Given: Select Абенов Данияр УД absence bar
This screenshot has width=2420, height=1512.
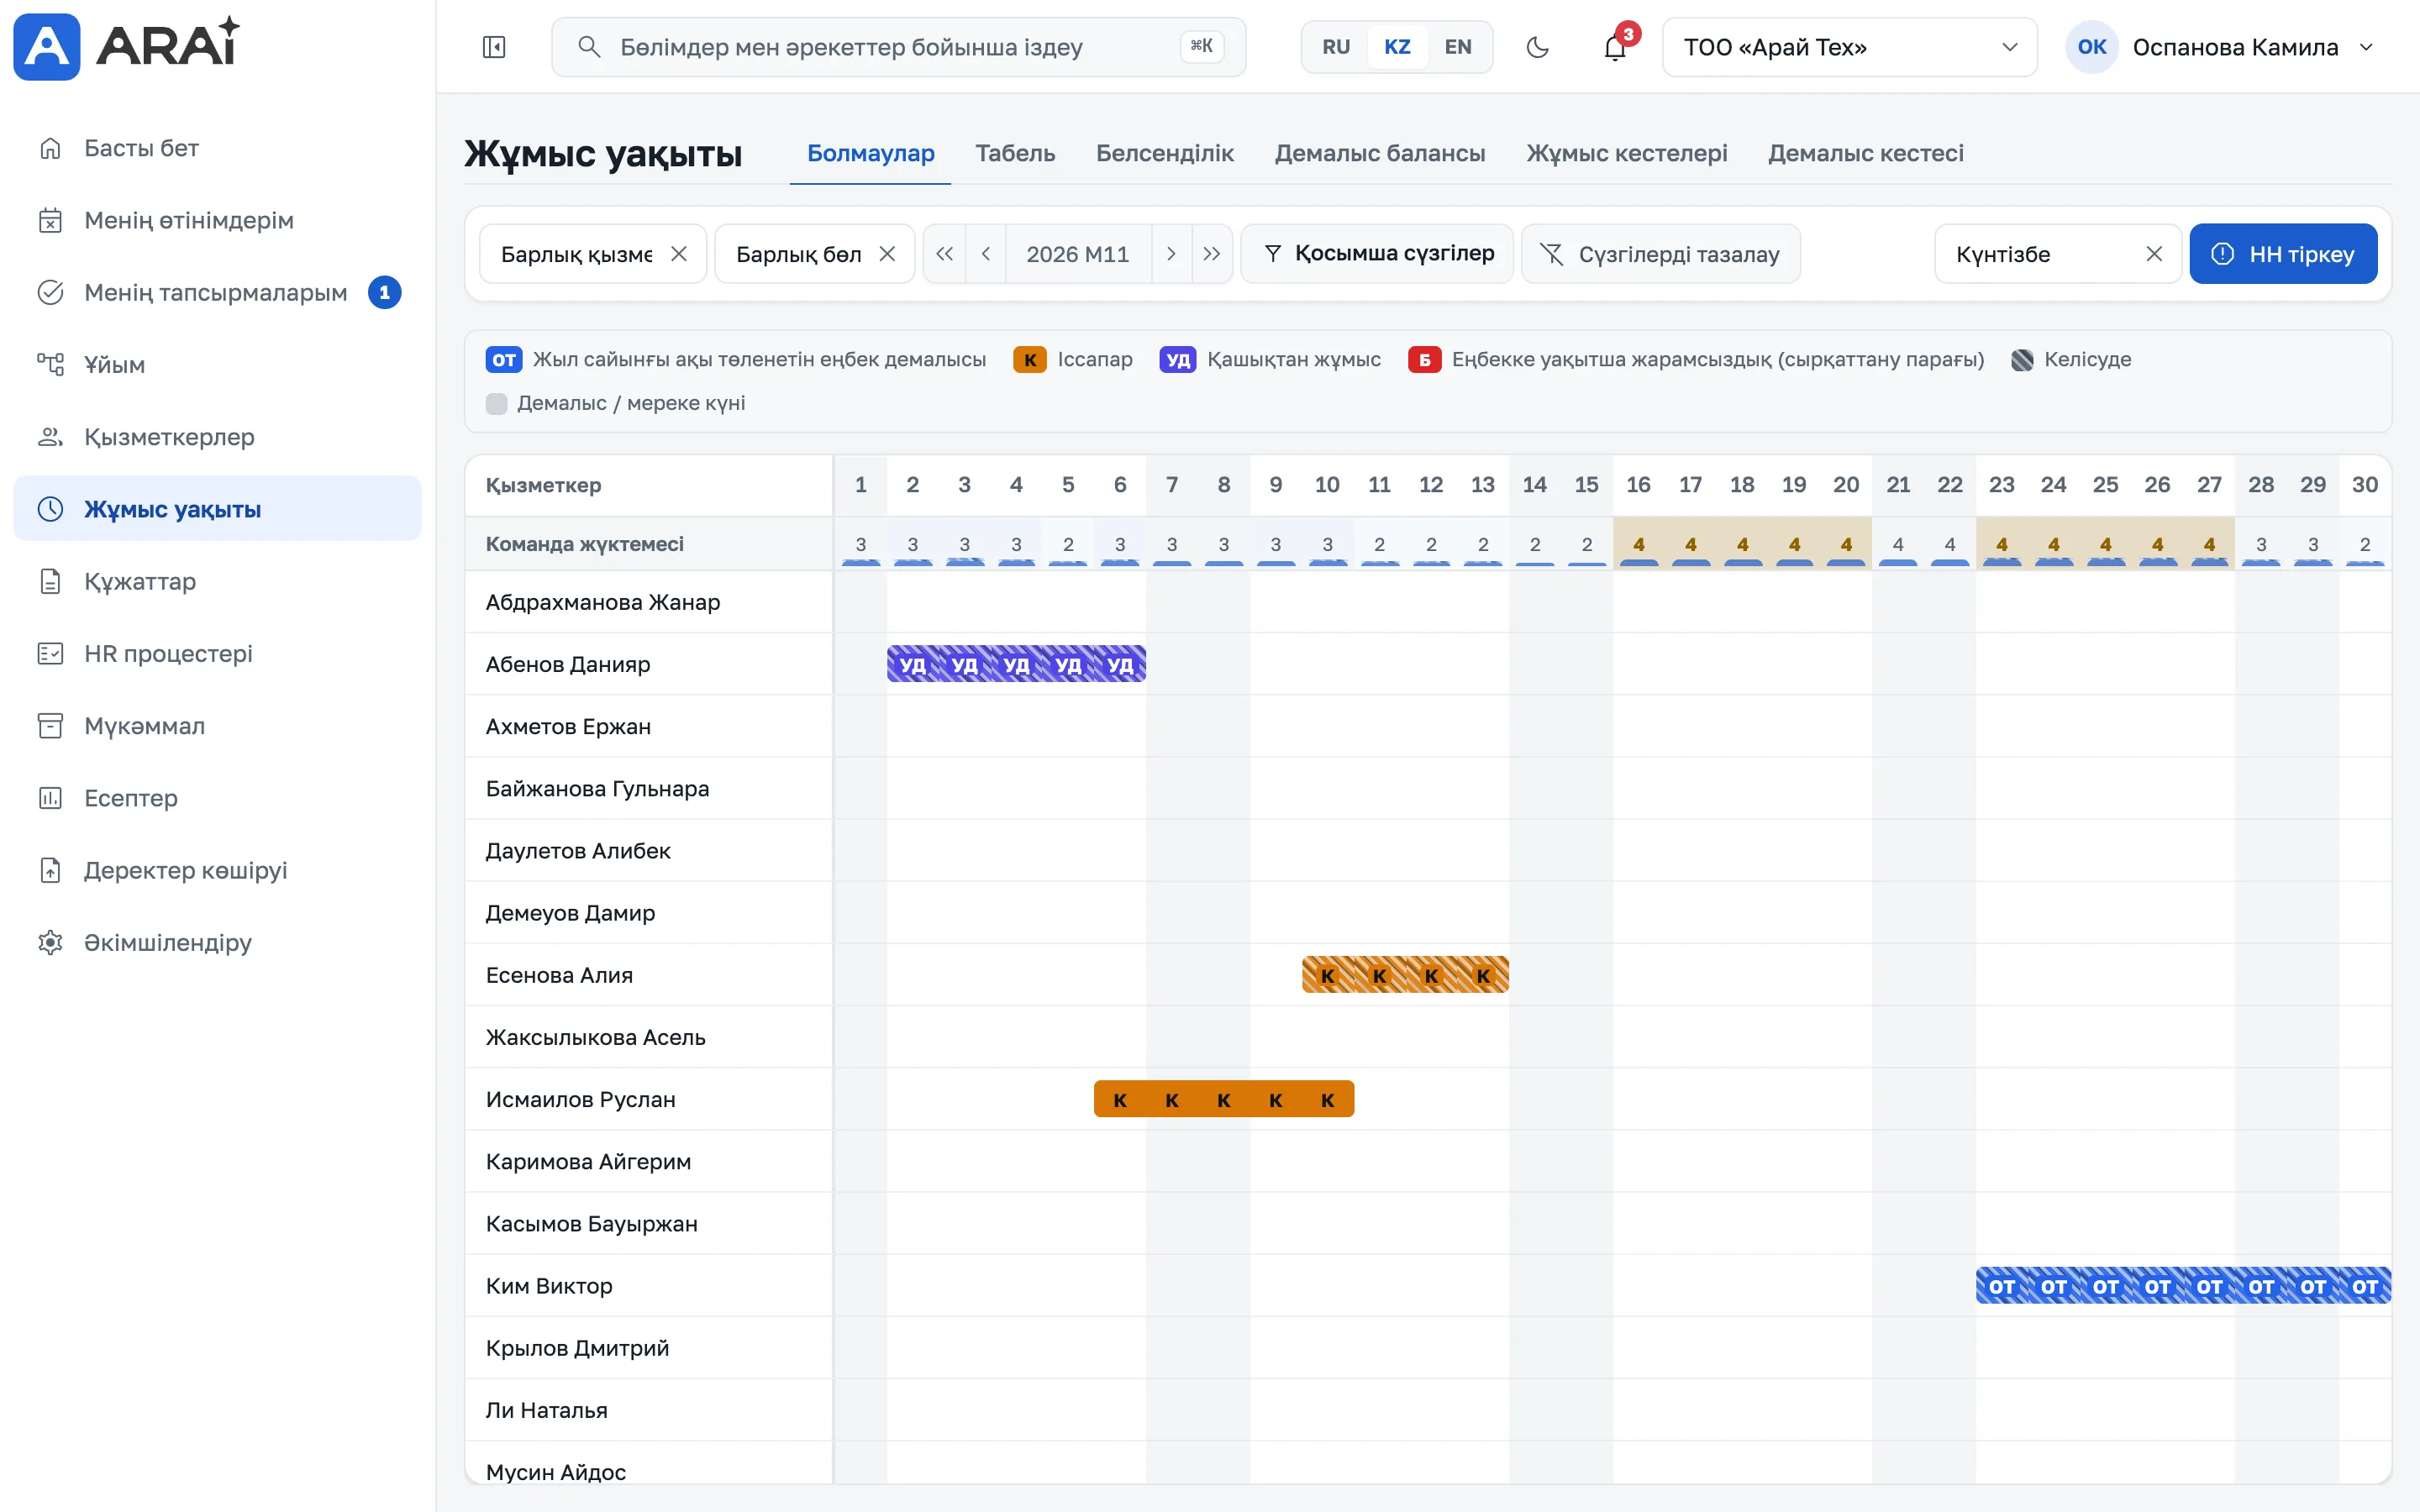Looking at the screenshot, I should click(1016, 664).
